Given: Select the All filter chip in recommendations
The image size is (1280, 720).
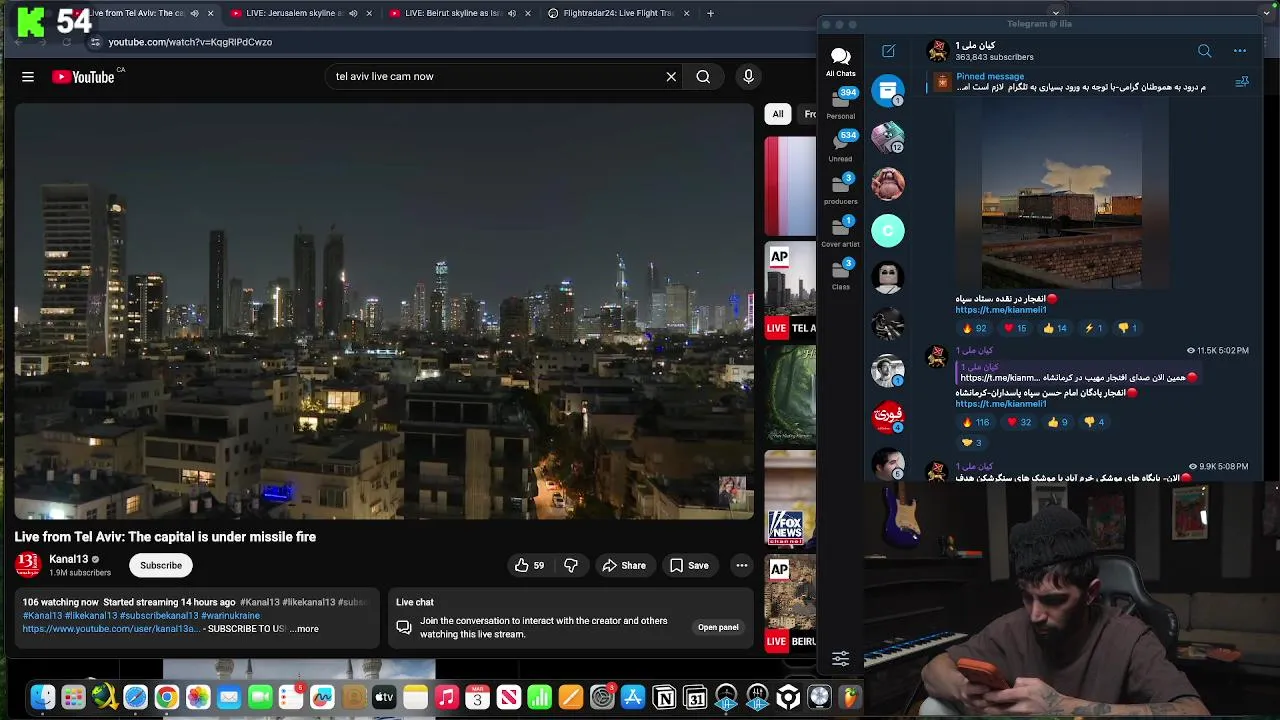Looking at the screenshot, I should 778,113.
